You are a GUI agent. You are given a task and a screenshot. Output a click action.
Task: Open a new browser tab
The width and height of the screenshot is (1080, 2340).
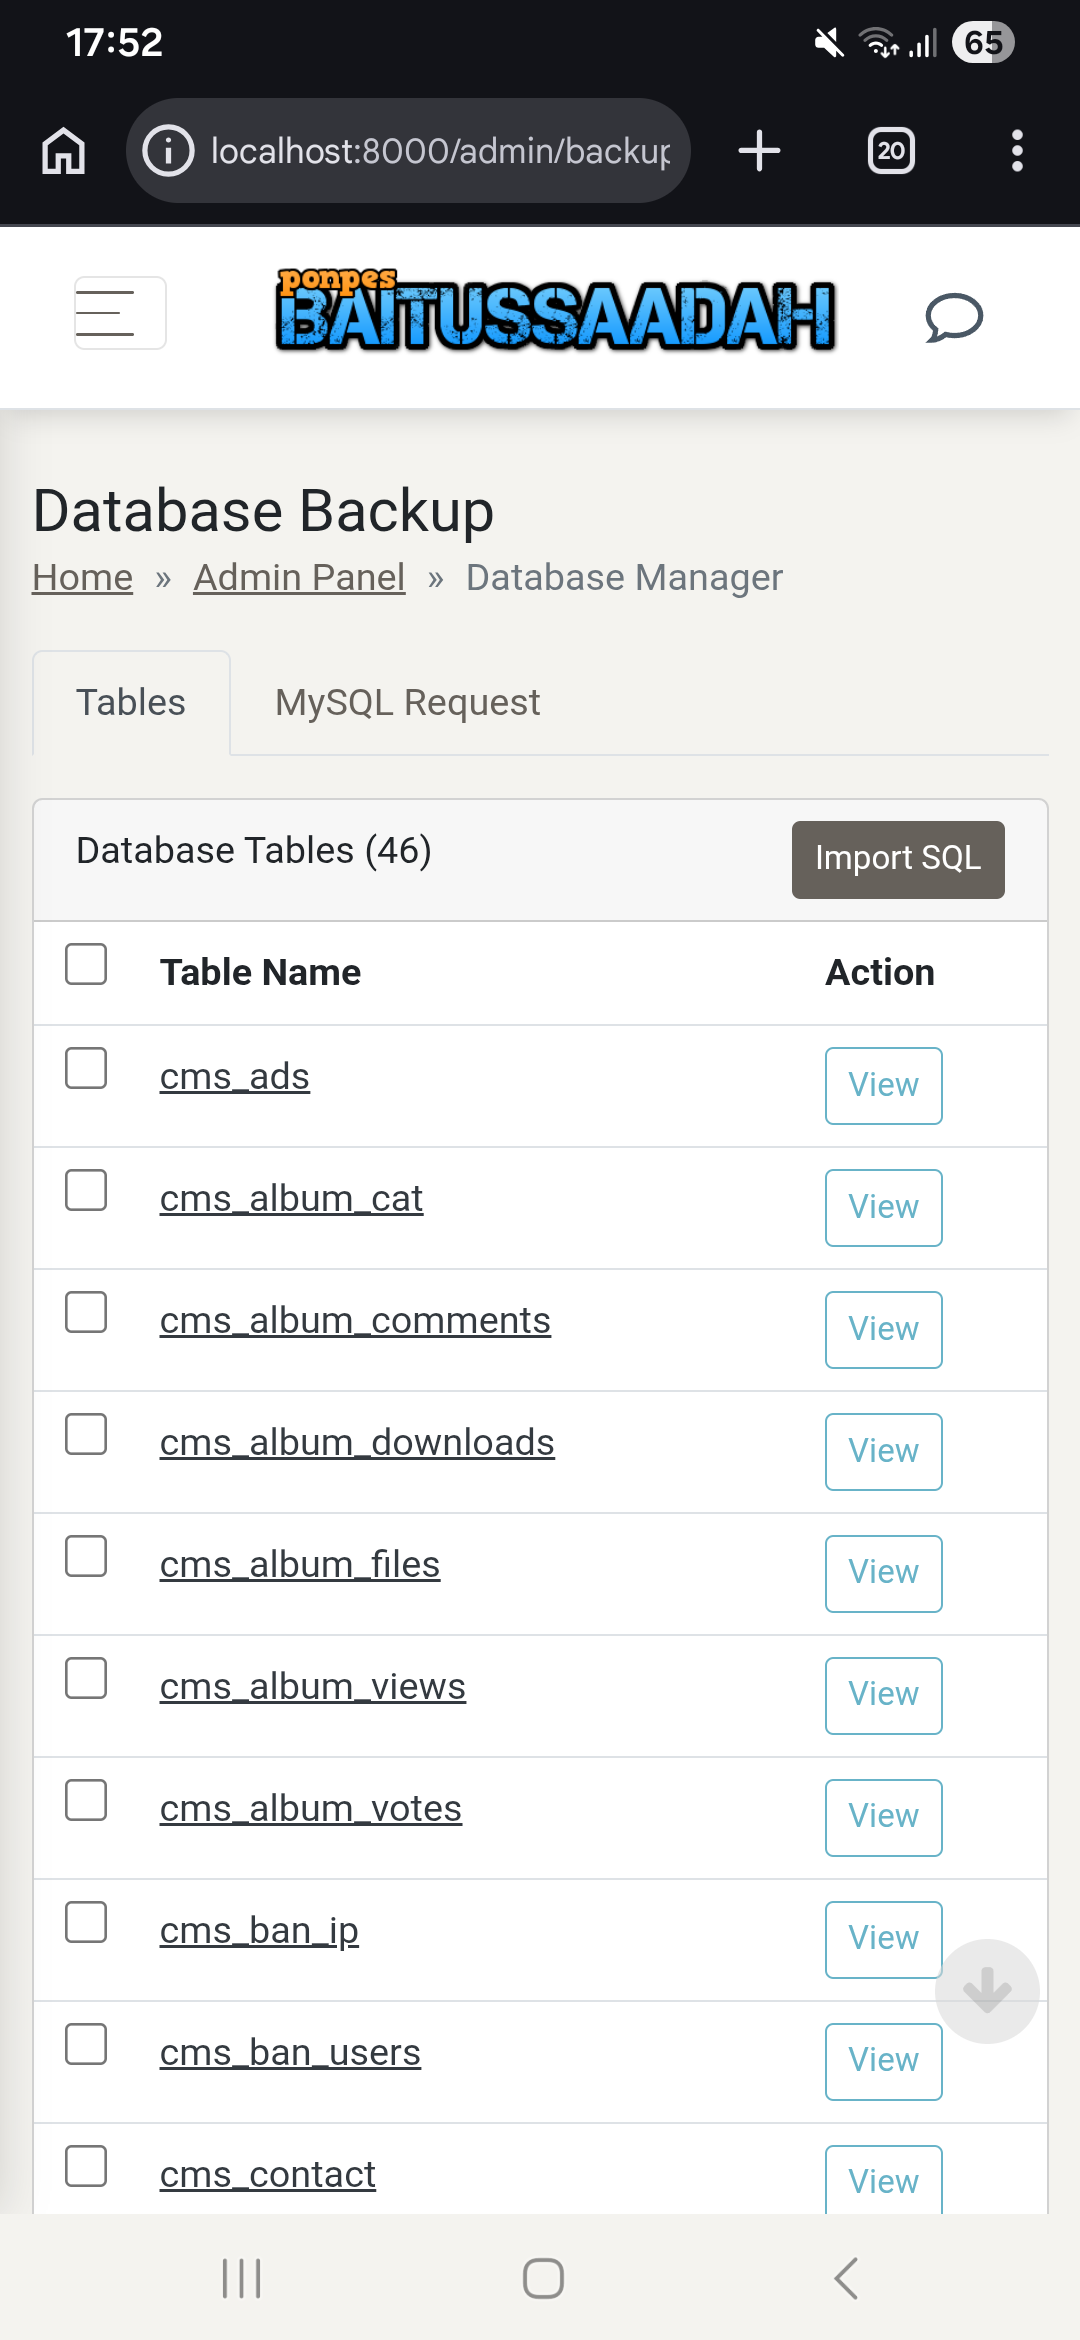pos(759,151)
